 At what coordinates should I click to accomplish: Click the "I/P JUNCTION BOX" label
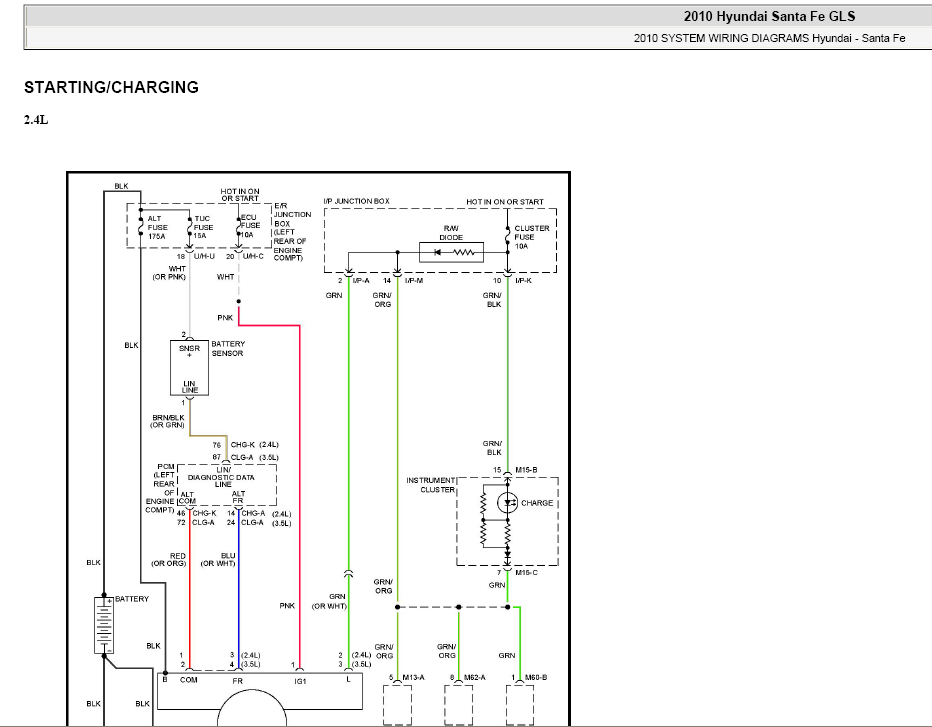(357, 202)
